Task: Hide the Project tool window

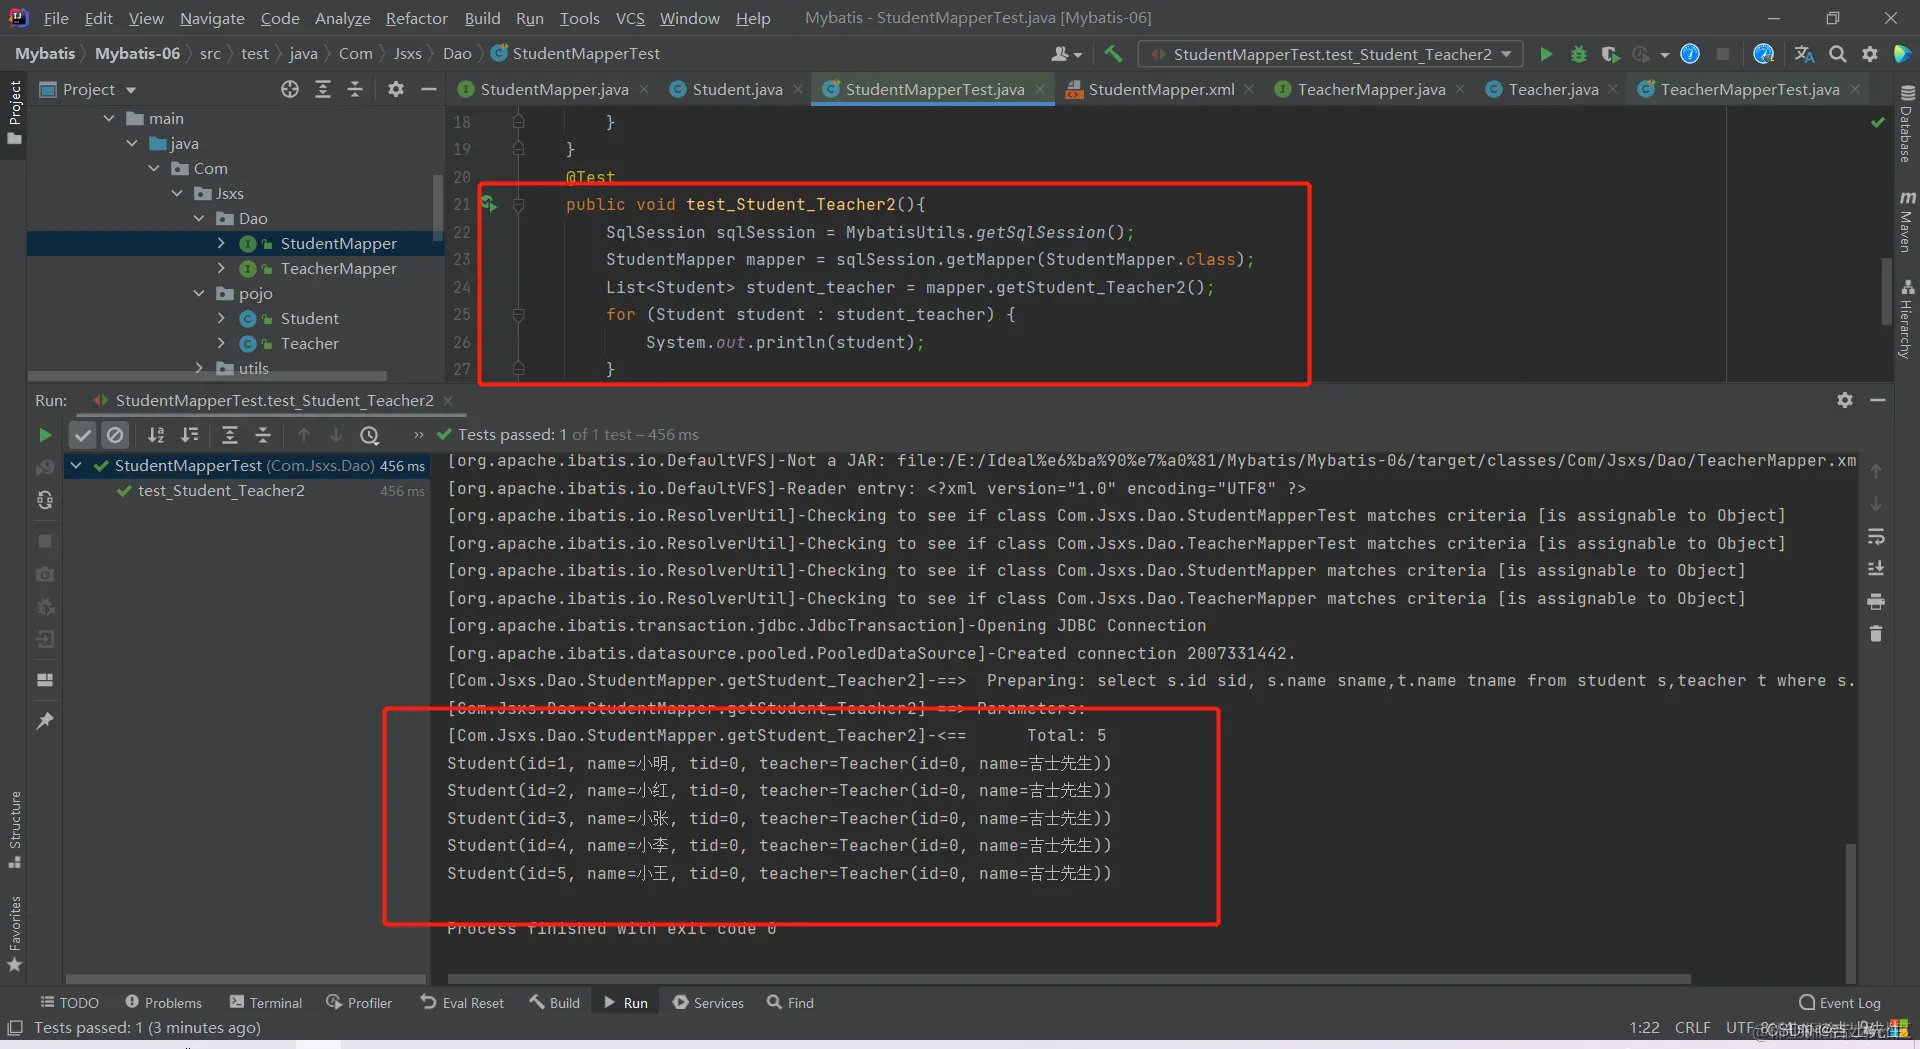Action: coord(429,89)
